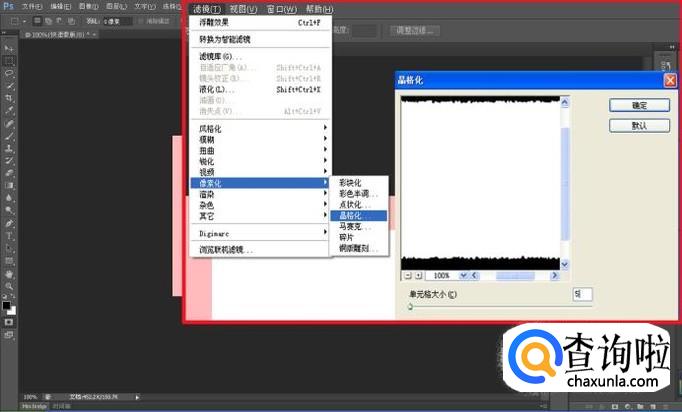Open the 100% zoom dropdown in Crystallize dialog
The width and height of the screenshot is (682, 412).
coord(463,275)
